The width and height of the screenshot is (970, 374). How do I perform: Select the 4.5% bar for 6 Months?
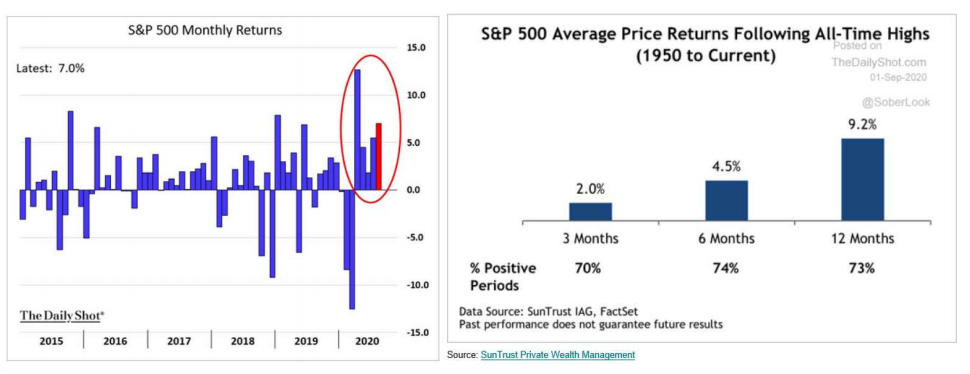(x=726, y=200)
